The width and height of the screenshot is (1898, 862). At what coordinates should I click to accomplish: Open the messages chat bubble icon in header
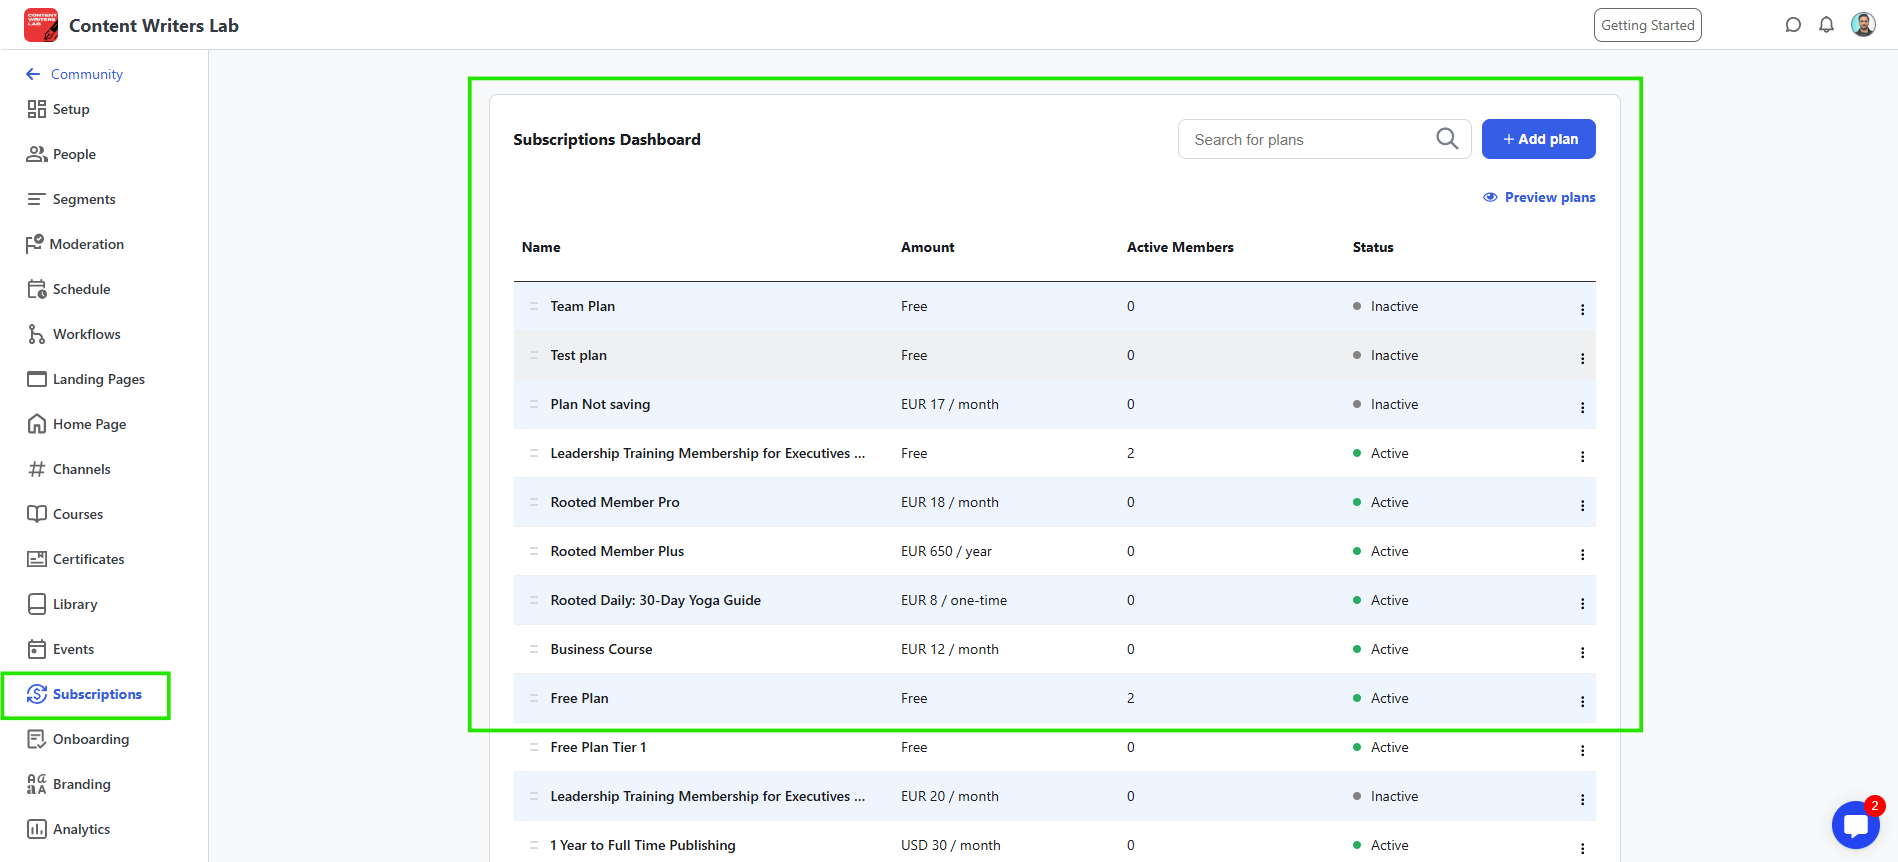pyautogui.click(x=1793, y=25)
